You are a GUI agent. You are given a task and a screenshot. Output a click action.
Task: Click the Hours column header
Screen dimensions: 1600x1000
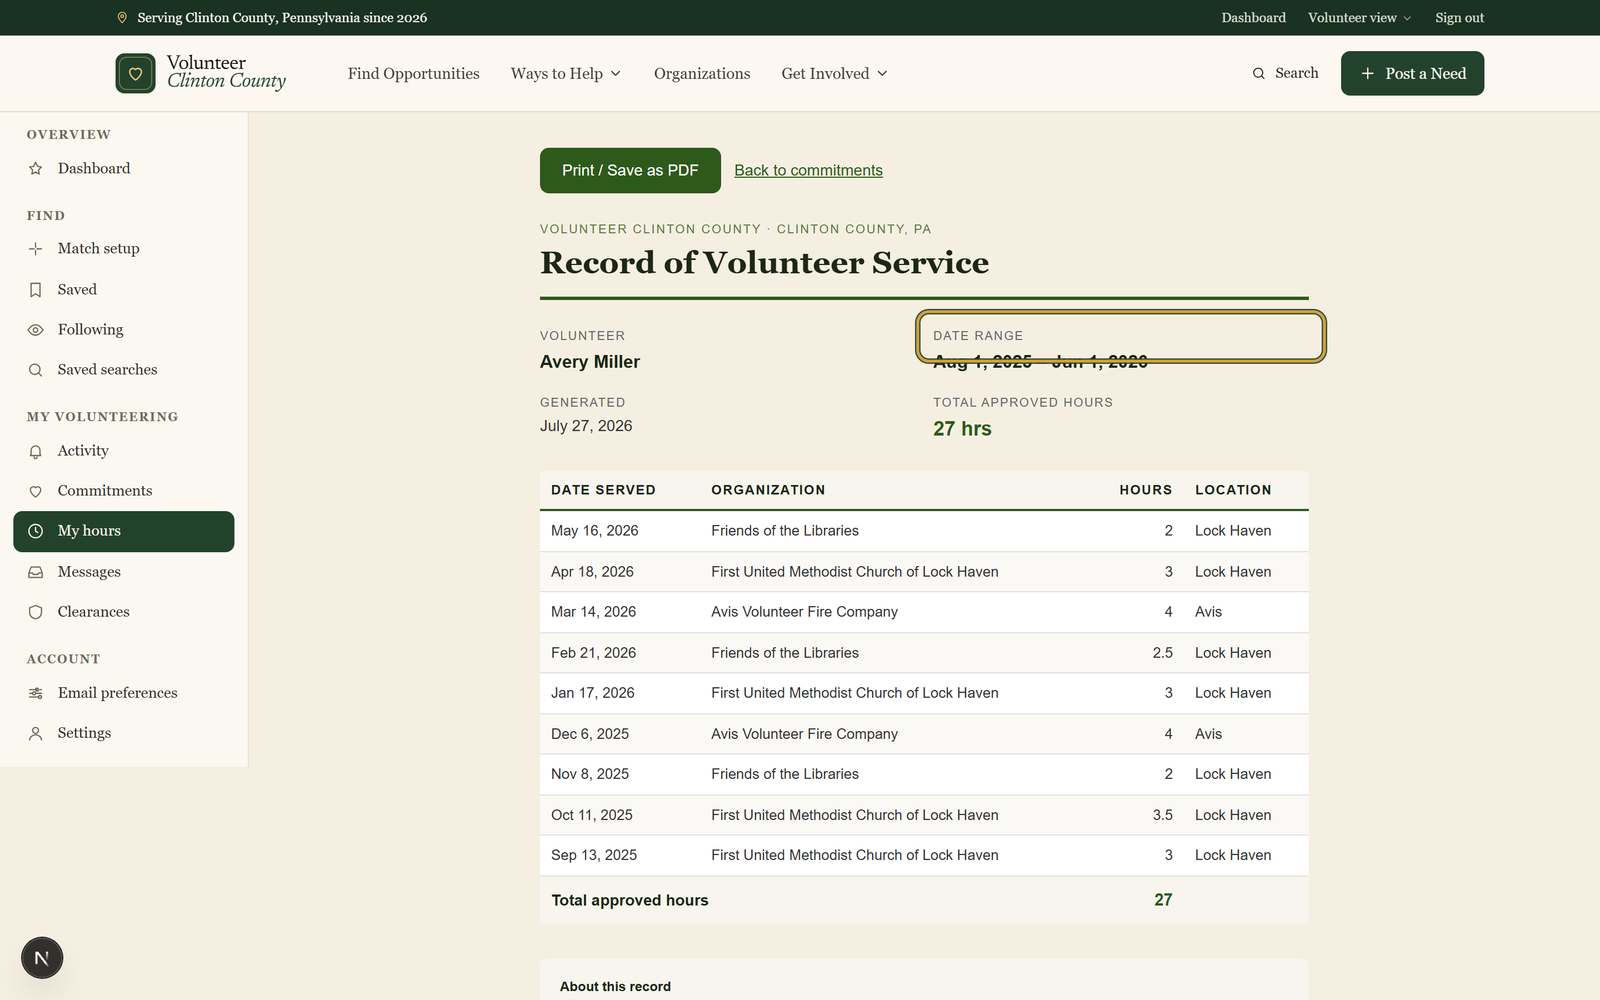(1146, 490)
